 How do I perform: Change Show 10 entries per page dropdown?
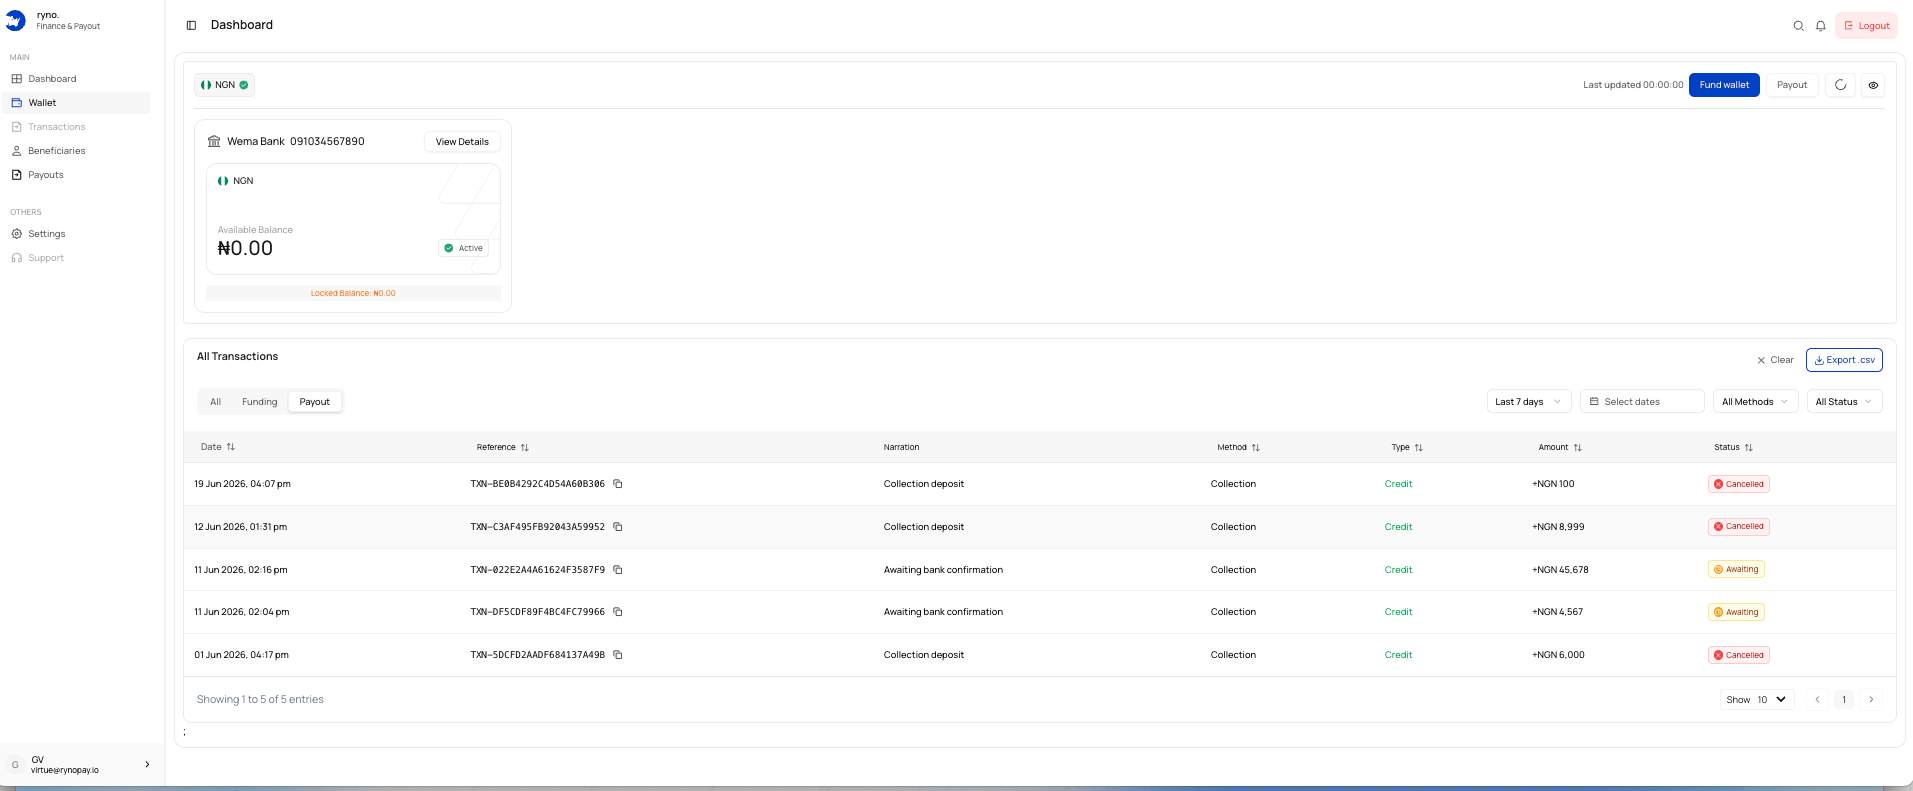(x=1757, y=700)
